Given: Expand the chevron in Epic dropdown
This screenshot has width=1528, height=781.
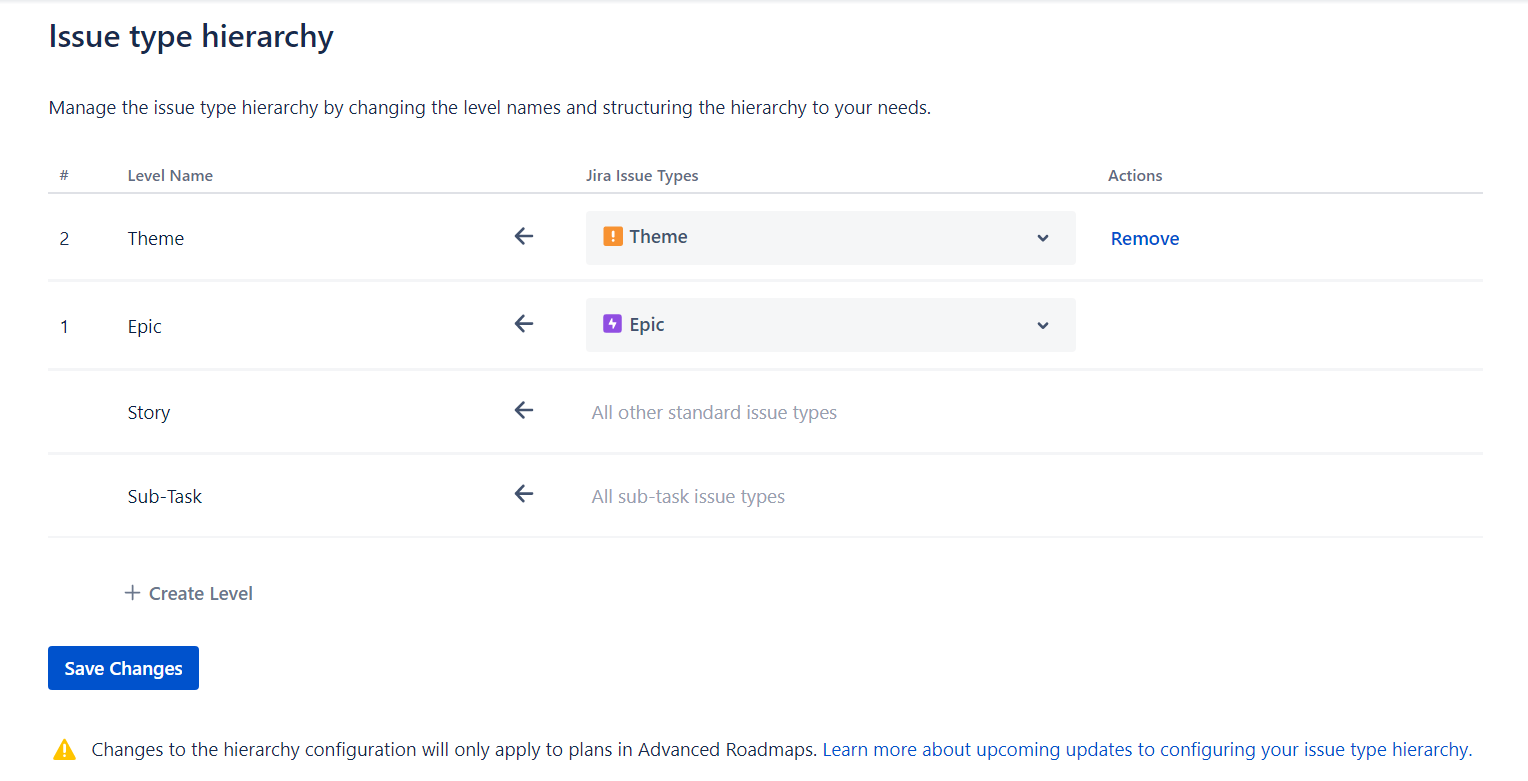Looking at the screenshot, I should [1043, 325].
